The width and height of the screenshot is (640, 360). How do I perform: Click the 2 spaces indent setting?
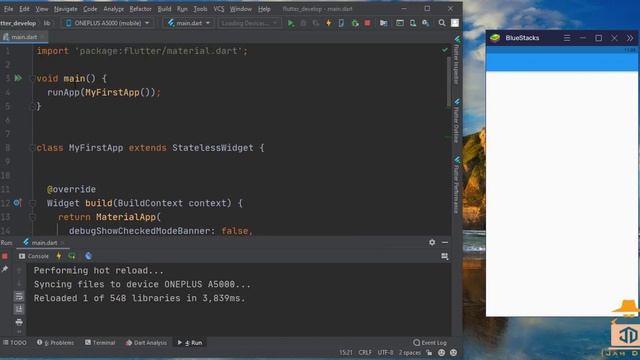pyautogui.click(x=409, y=353)
